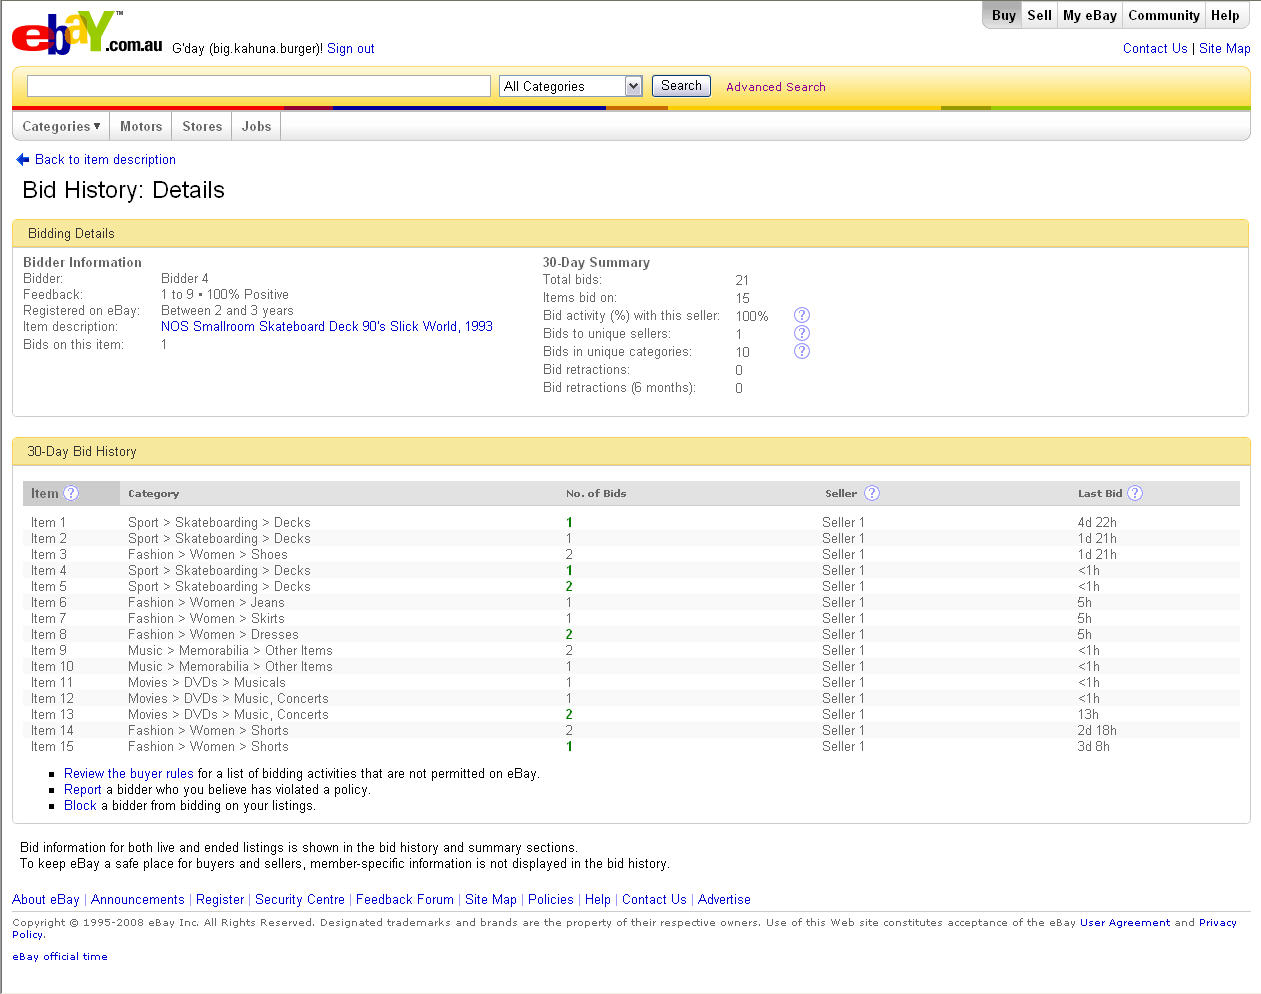Click Fashion > Women > Dresses category text
The image size is (1261, 994).
213,635
